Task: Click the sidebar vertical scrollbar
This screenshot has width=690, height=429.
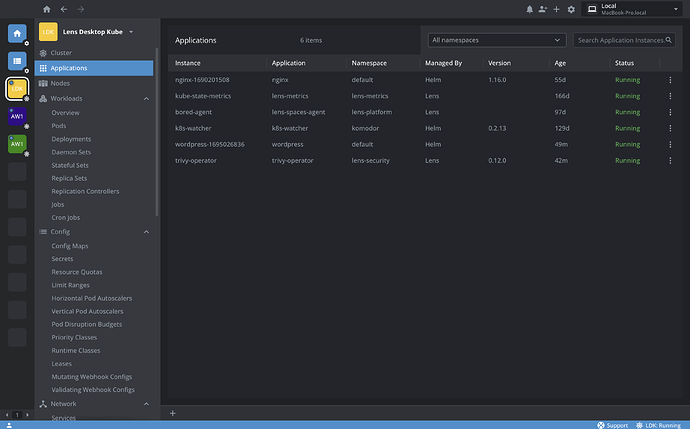Action: pos(157,132)
